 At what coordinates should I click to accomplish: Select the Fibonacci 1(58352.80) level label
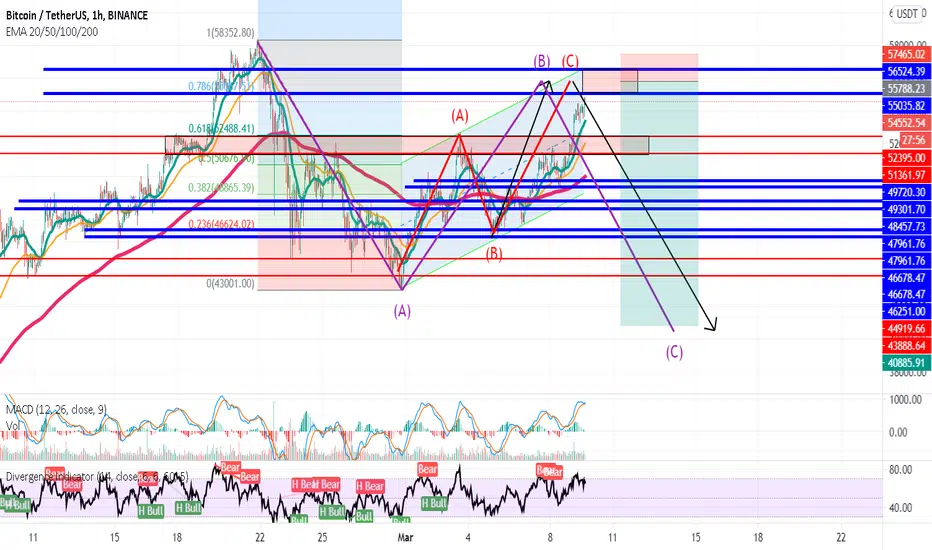231,33
